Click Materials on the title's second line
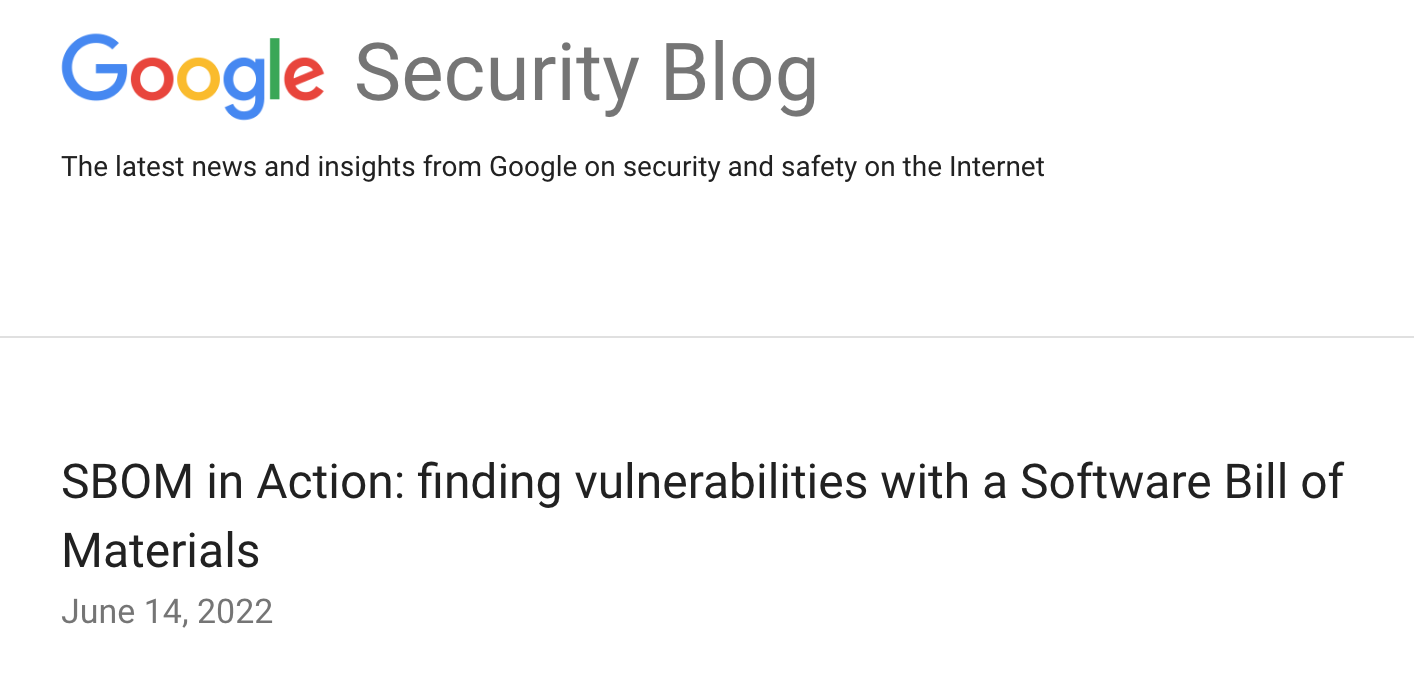 click(x=160, y=551)
